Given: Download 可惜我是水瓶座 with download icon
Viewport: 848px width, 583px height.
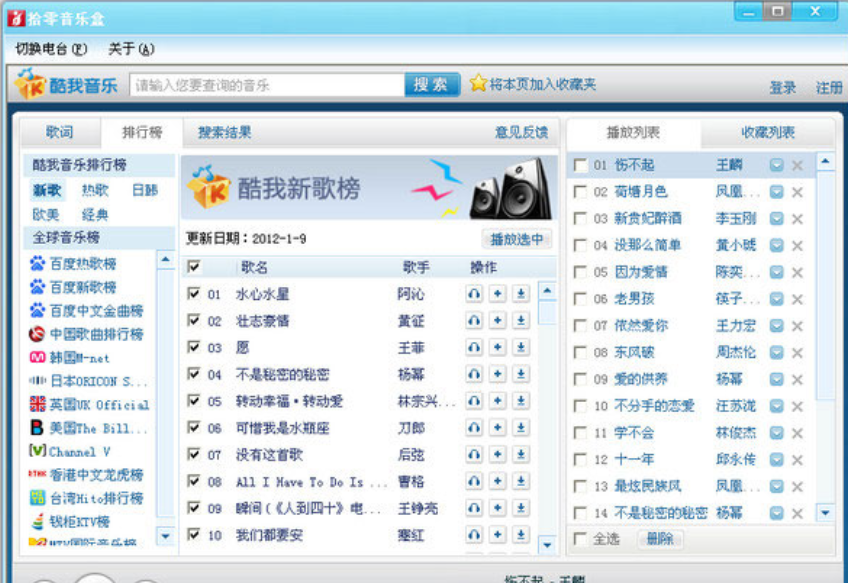Looking at the screenshot, I should [521, 428].
